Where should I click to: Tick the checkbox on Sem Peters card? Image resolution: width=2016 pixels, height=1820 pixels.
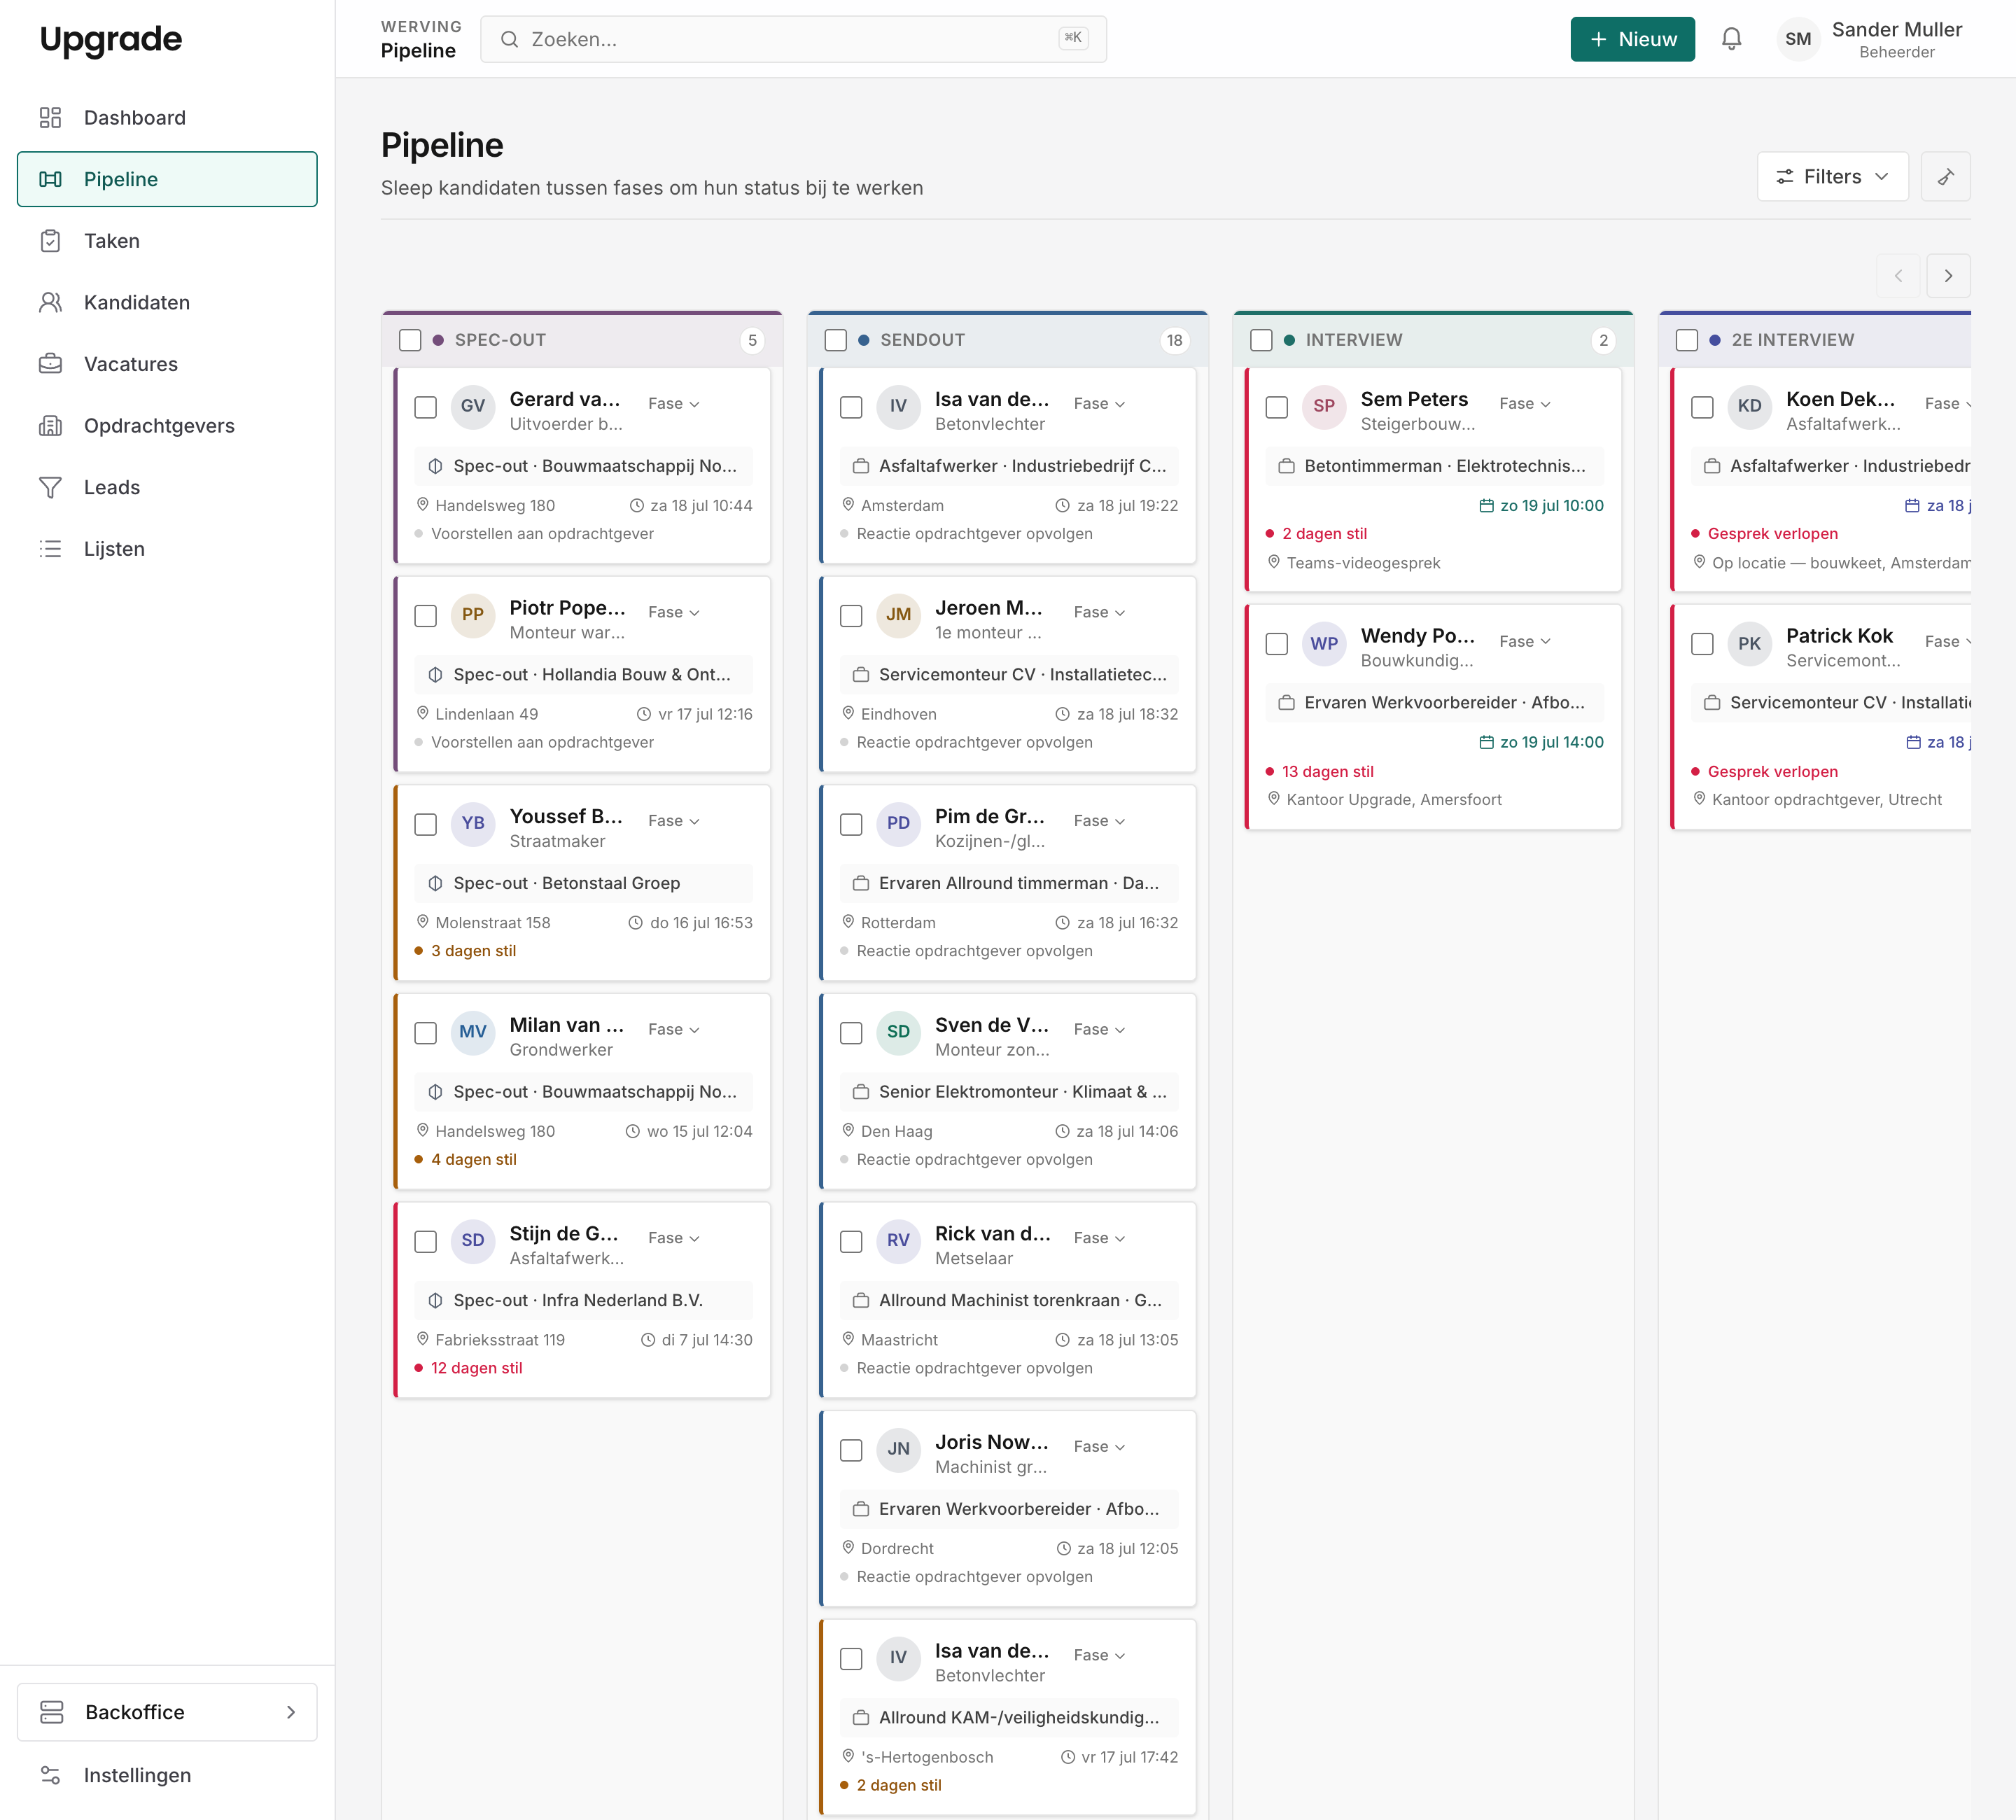(x=1277, y=407)
